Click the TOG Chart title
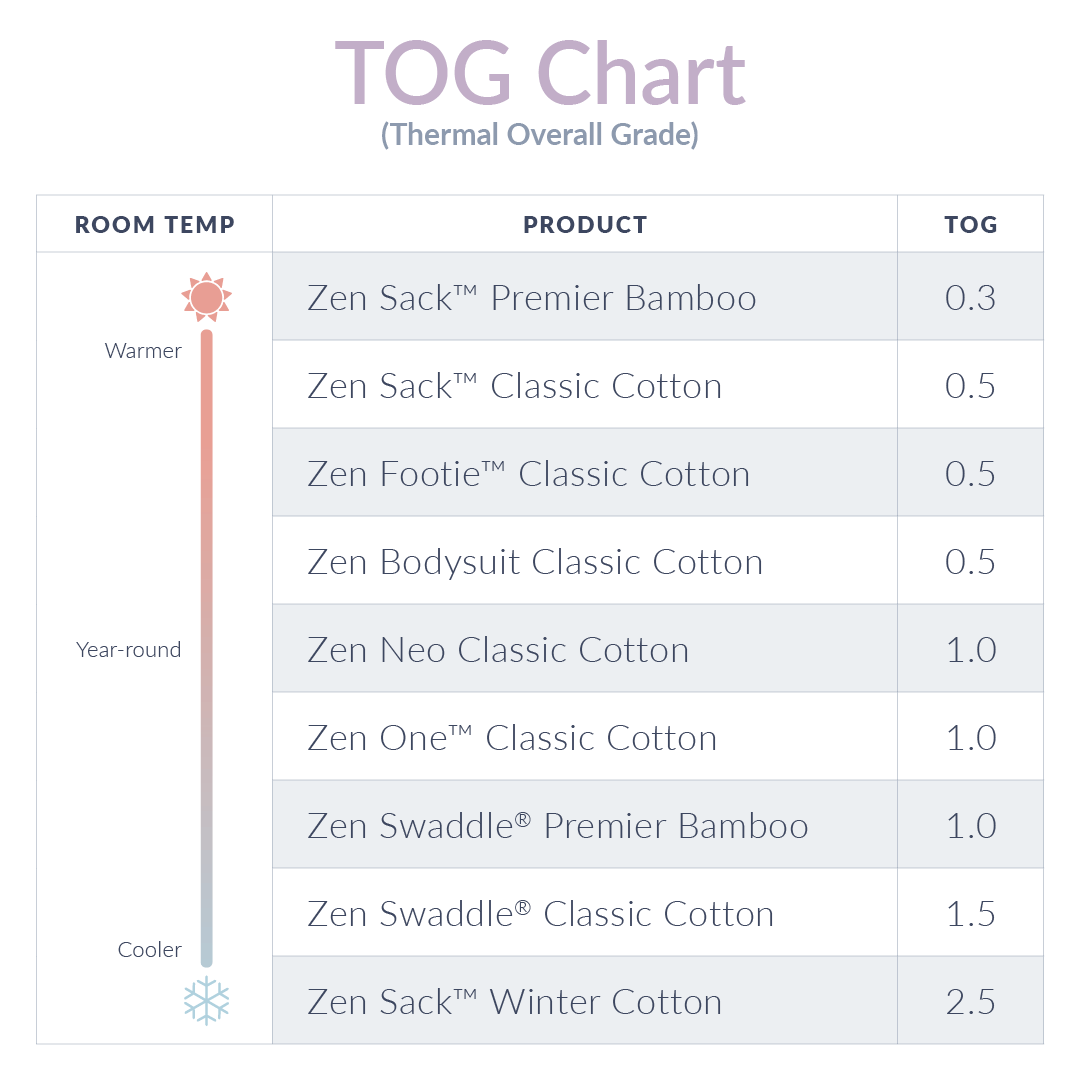Viewport: 1080px width, 1080px height. point(540,73)
